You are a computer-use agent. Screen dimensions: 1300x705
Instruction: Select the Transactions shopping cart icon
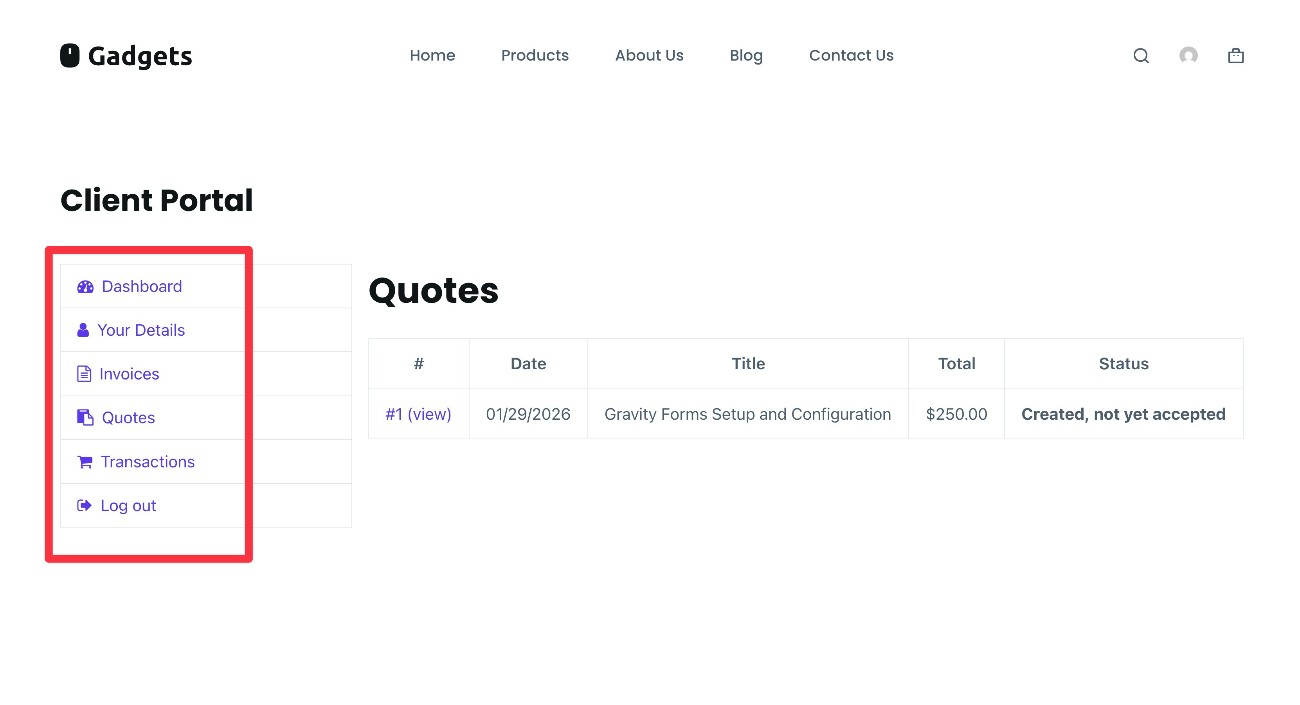point(84,461)
